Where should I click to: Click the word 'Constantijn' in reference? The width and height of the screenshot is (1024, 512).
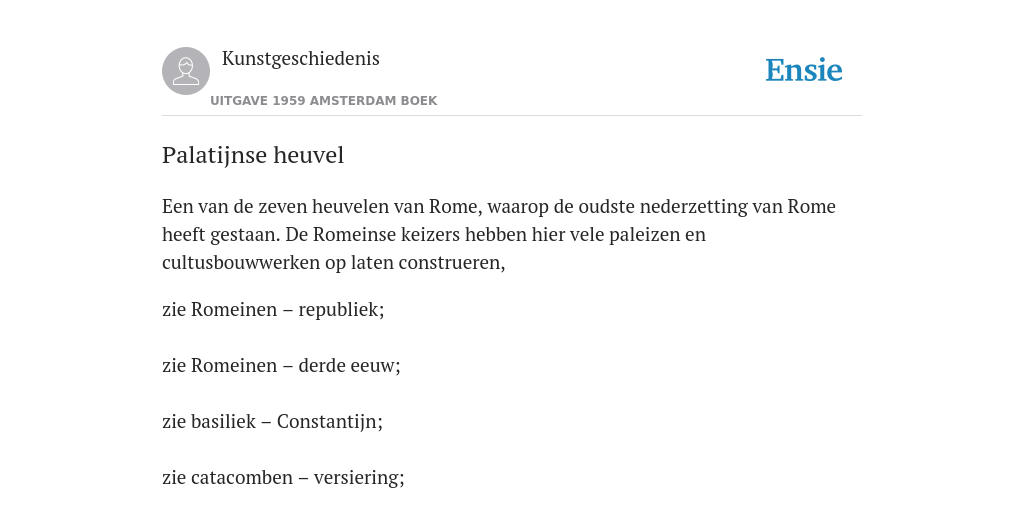click(329, 421)
